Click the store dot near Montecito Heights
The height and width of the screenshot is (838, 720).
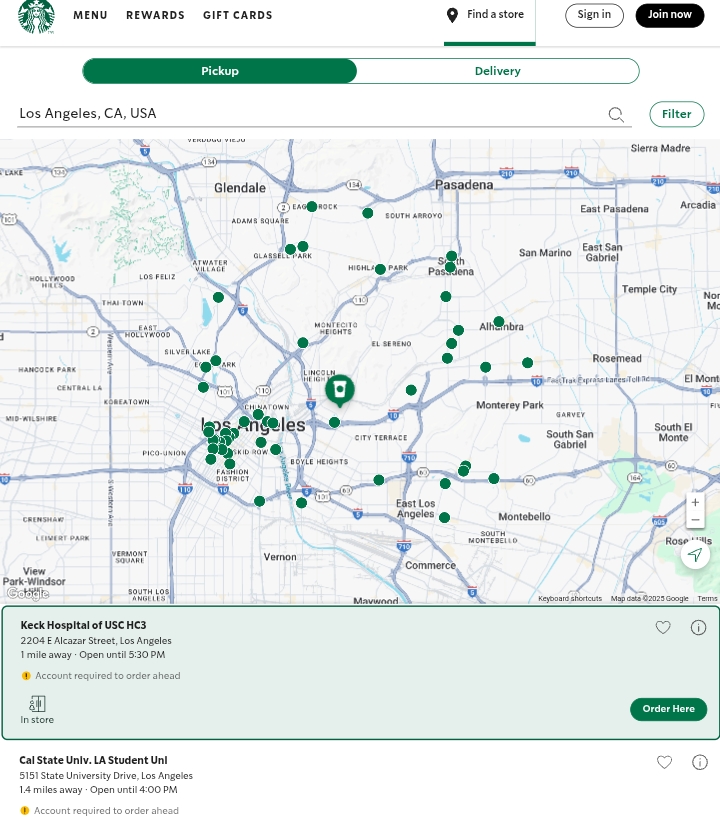point(303,343)
